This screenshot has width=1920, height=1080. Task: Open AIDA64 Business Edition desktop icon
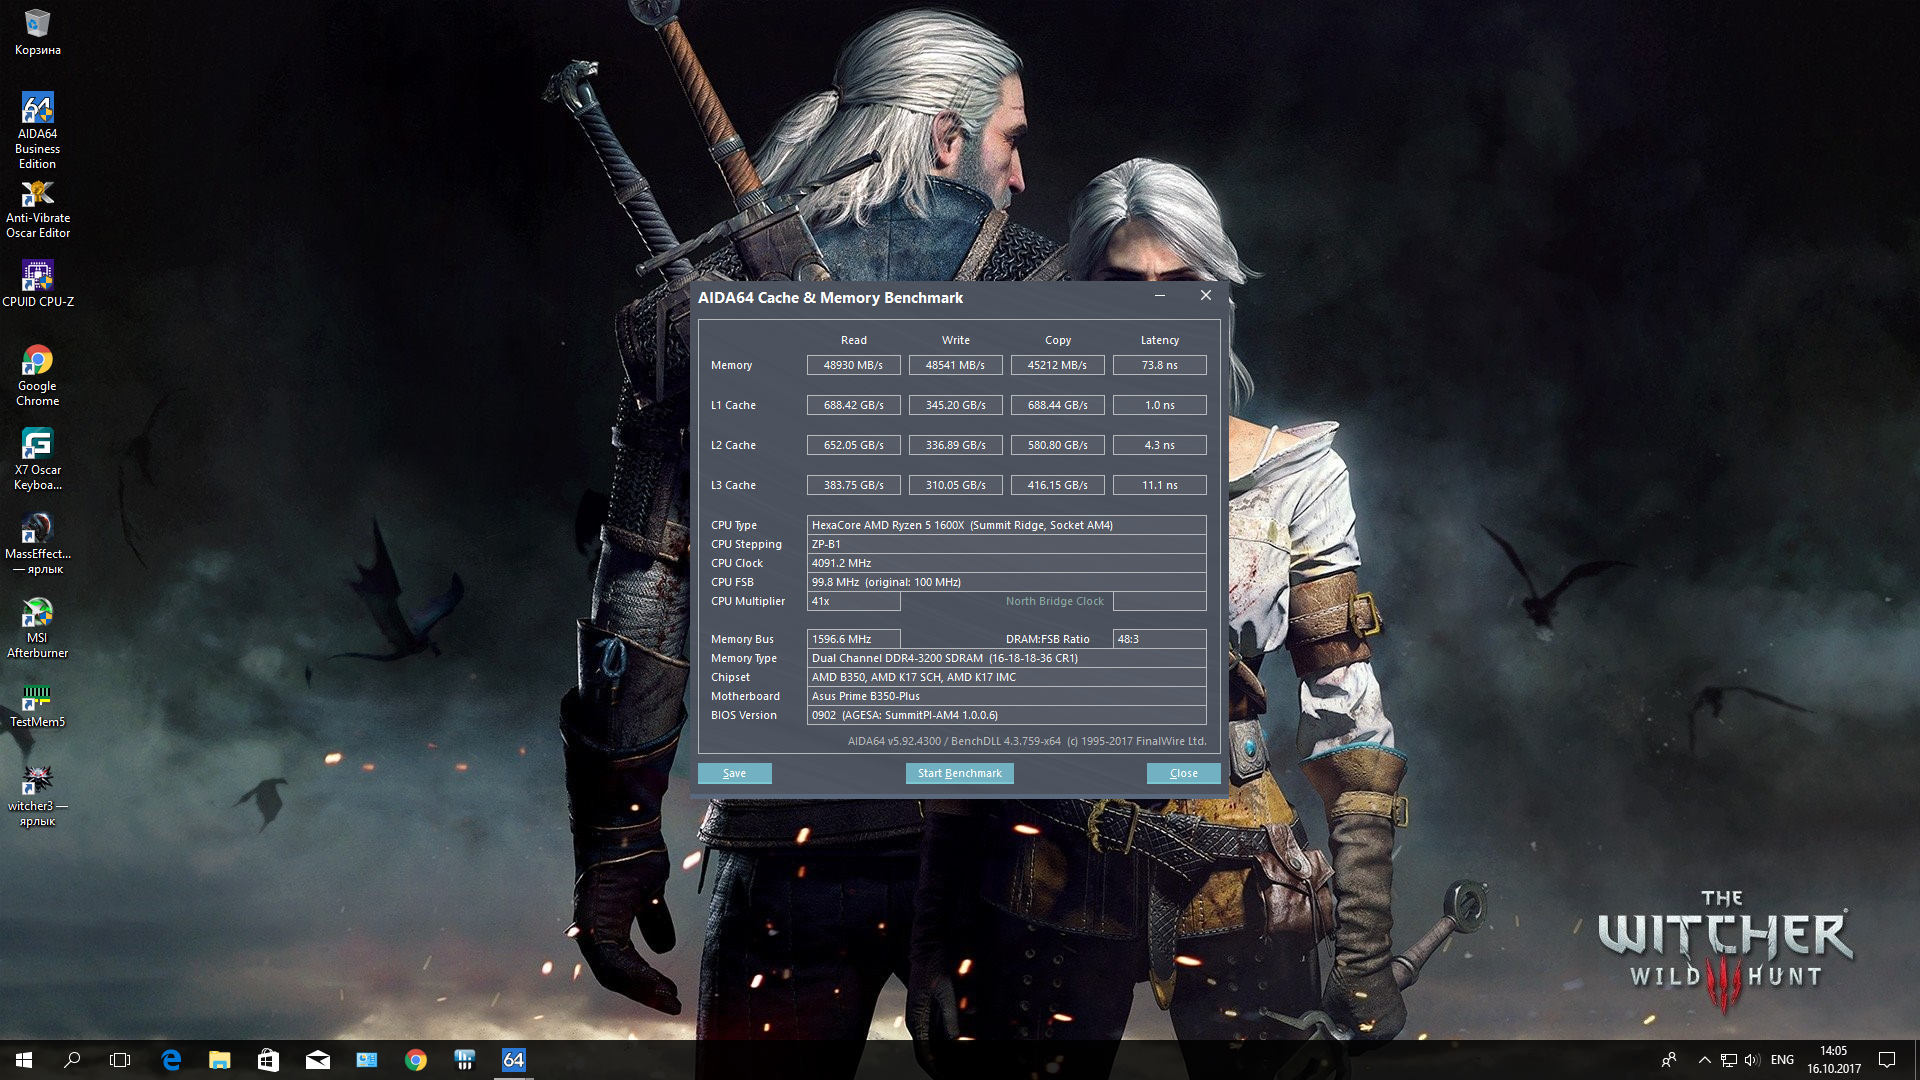click(37, 110)
